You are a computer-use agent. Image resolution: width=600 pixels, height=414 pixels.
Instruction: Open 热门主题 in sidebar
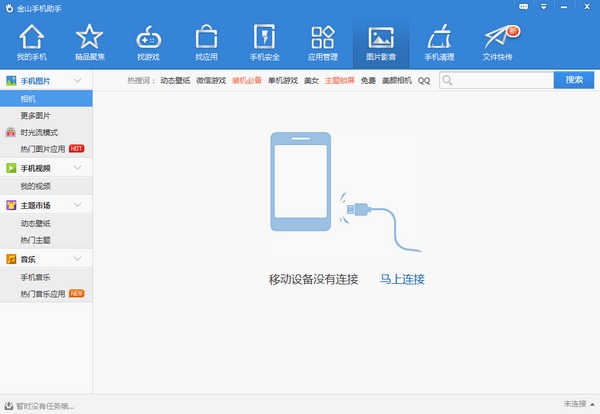click(x=46, y=240)
